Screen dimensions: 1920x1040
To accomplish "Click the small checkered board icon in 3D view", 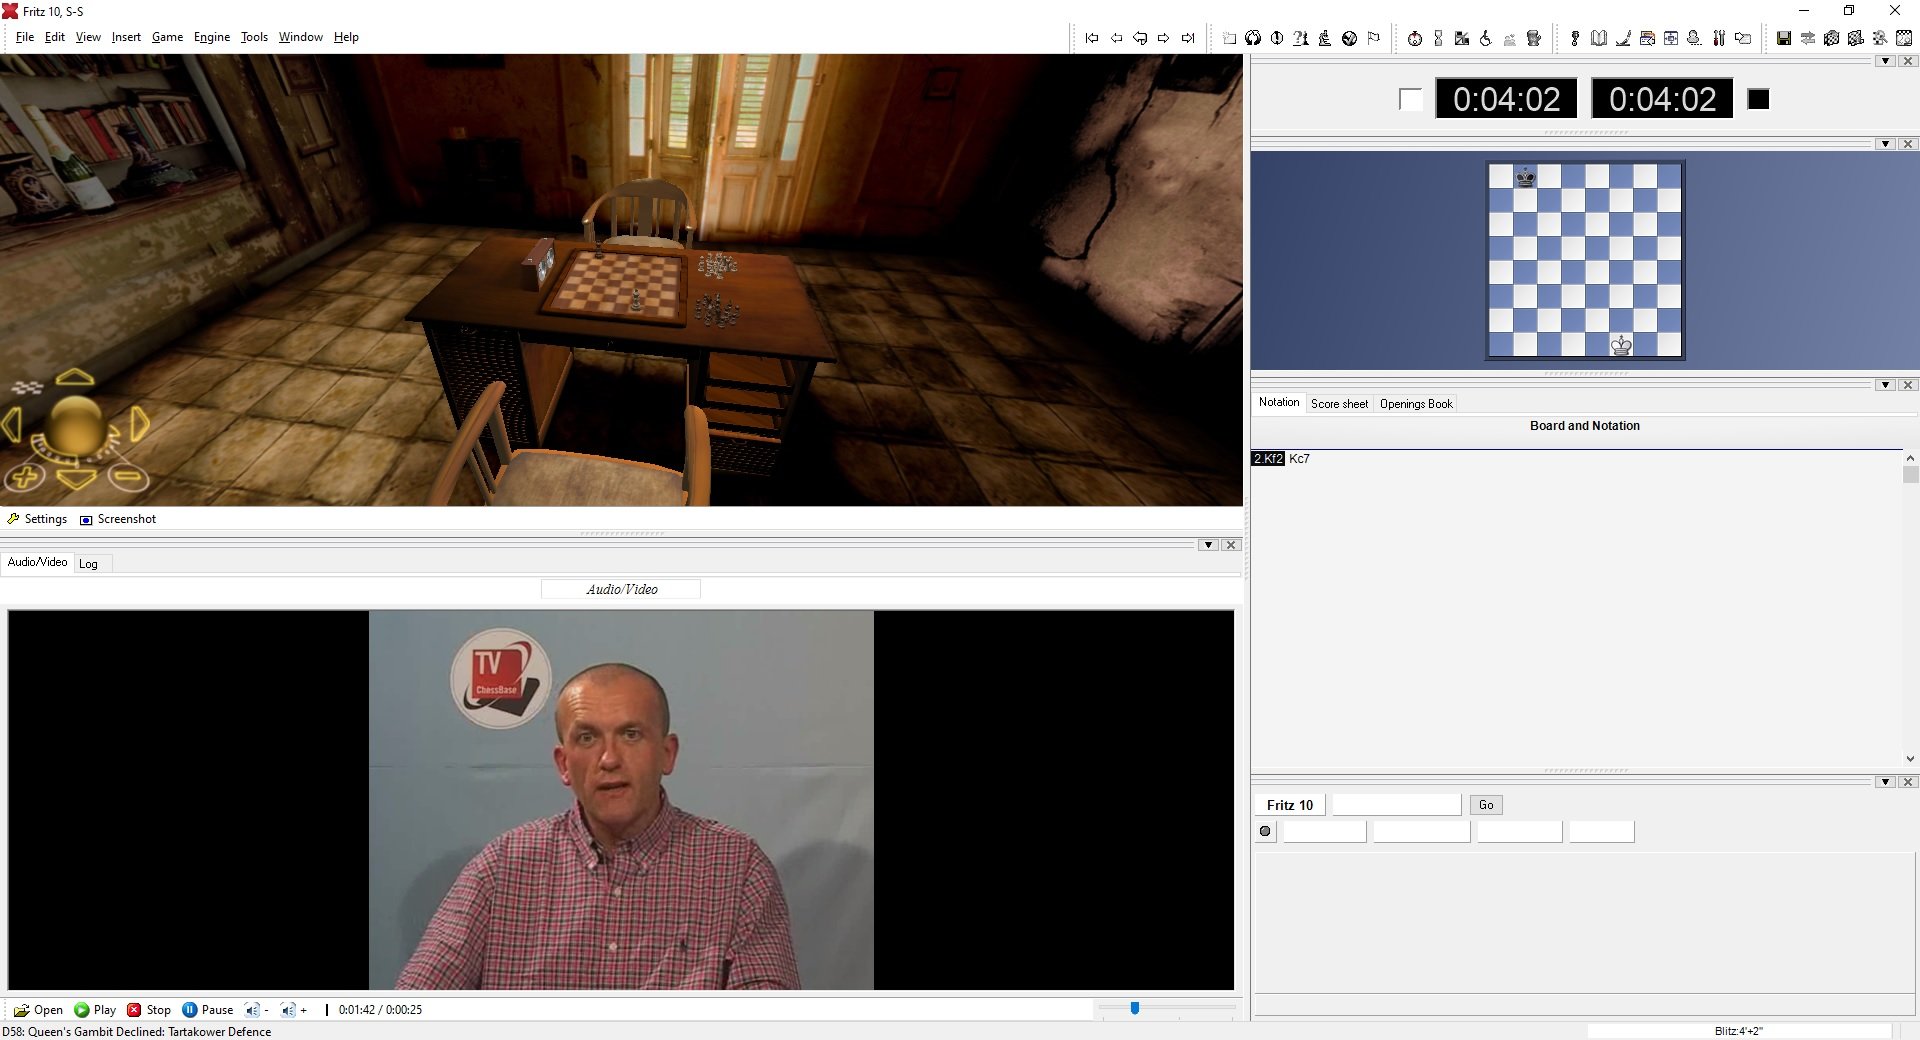I will [x=27, y=387].
